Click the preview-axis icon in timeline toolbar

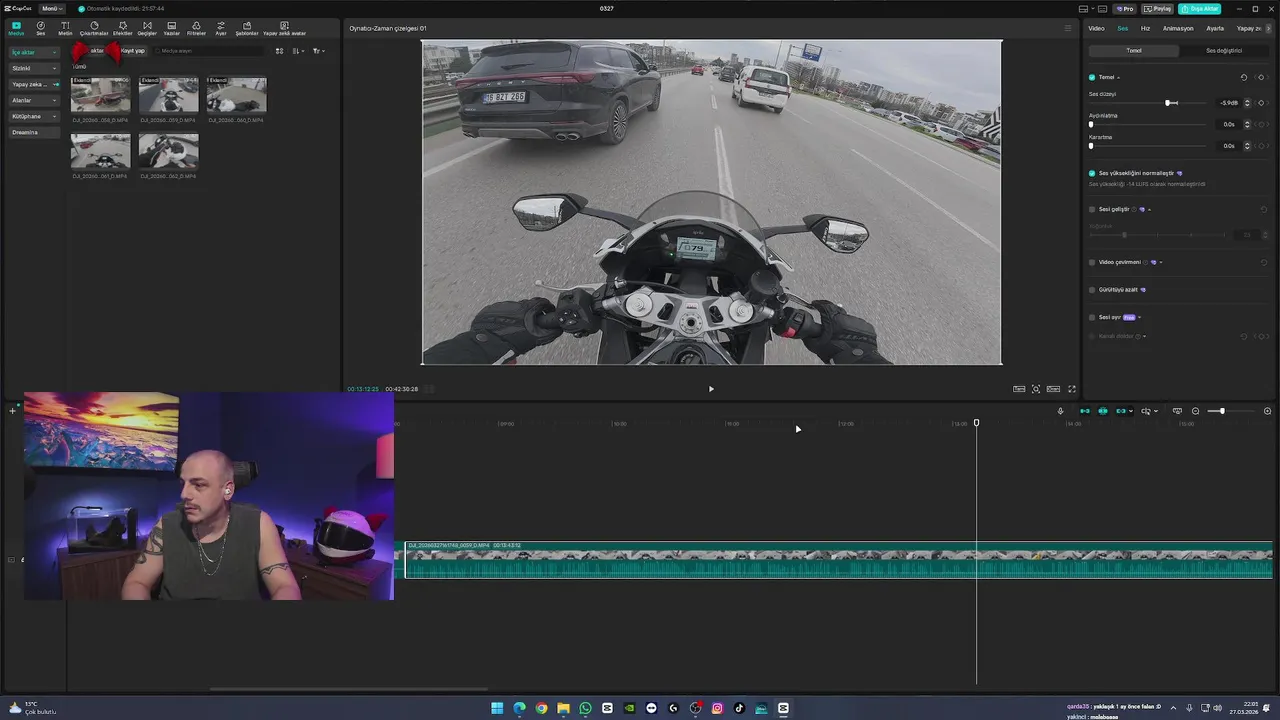pos(1177,411)
